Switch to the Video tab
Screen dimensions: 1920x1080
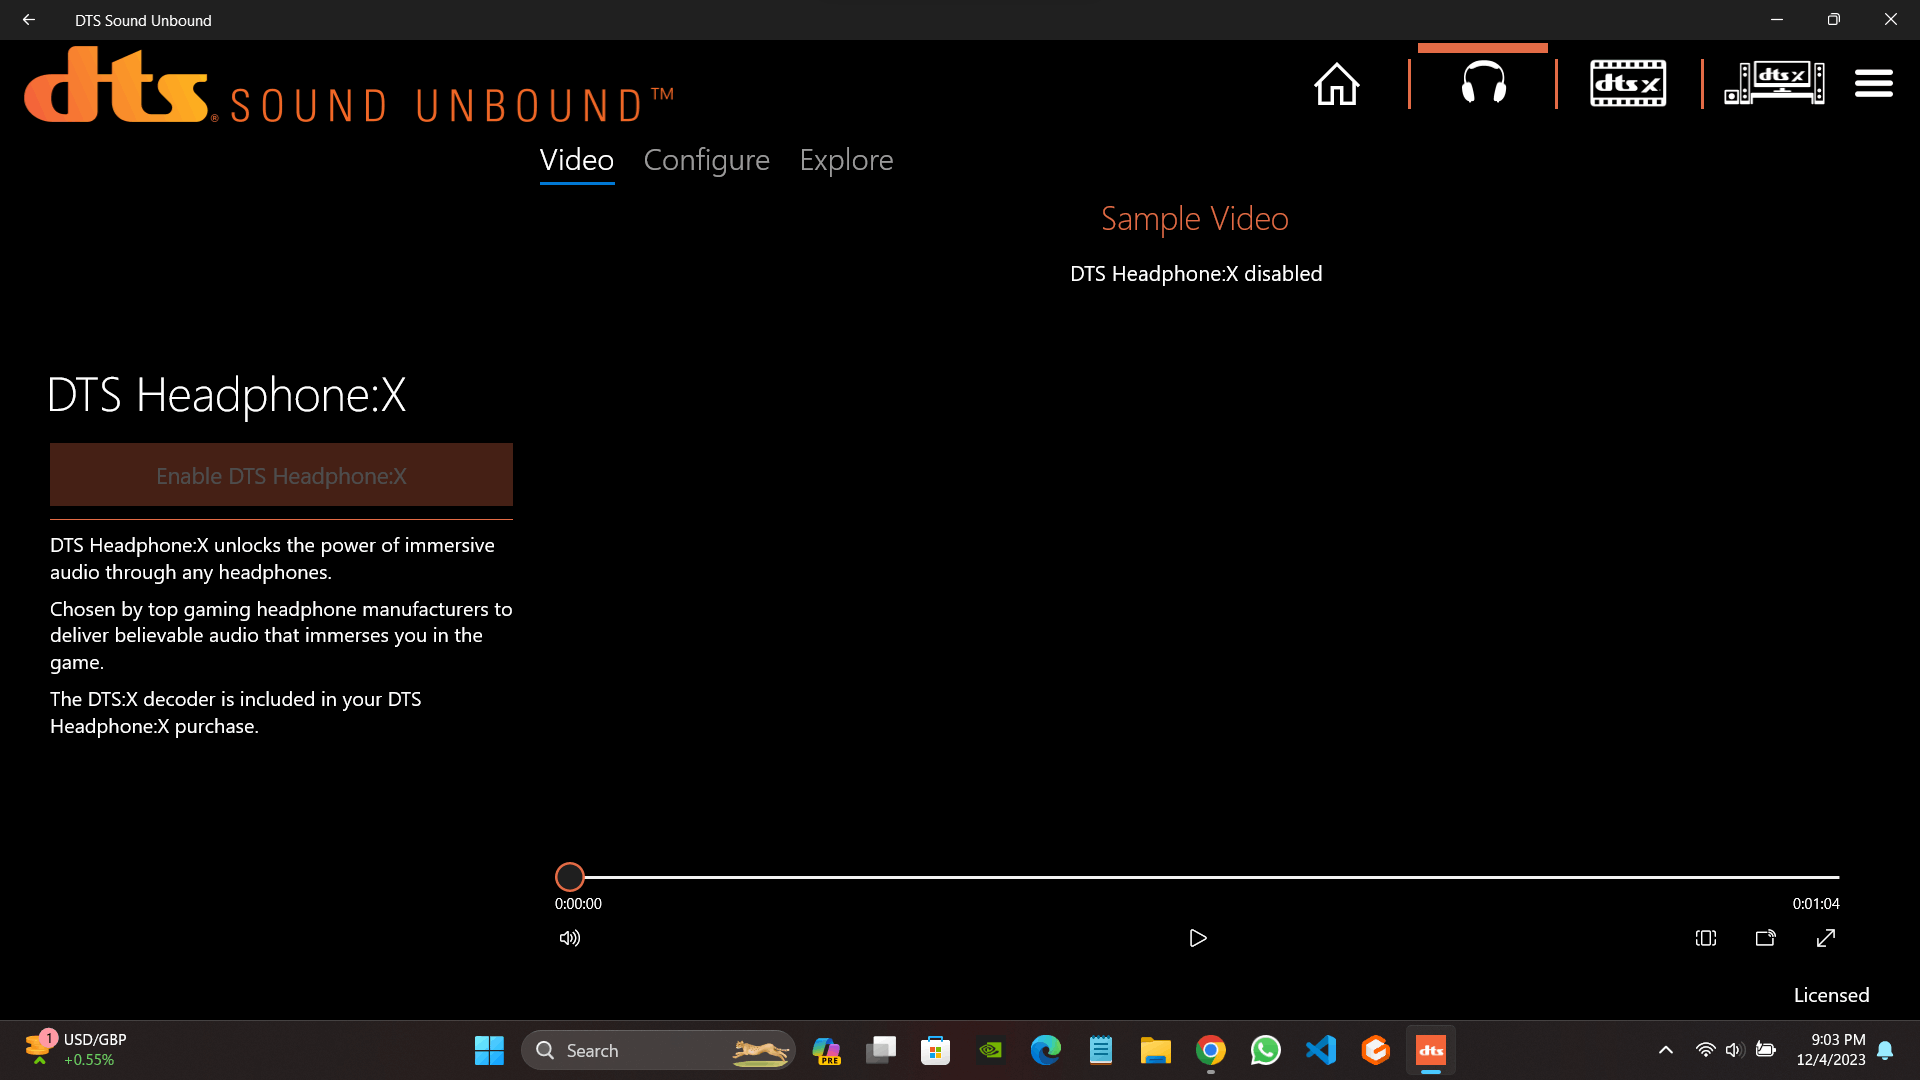click(576, 160)
